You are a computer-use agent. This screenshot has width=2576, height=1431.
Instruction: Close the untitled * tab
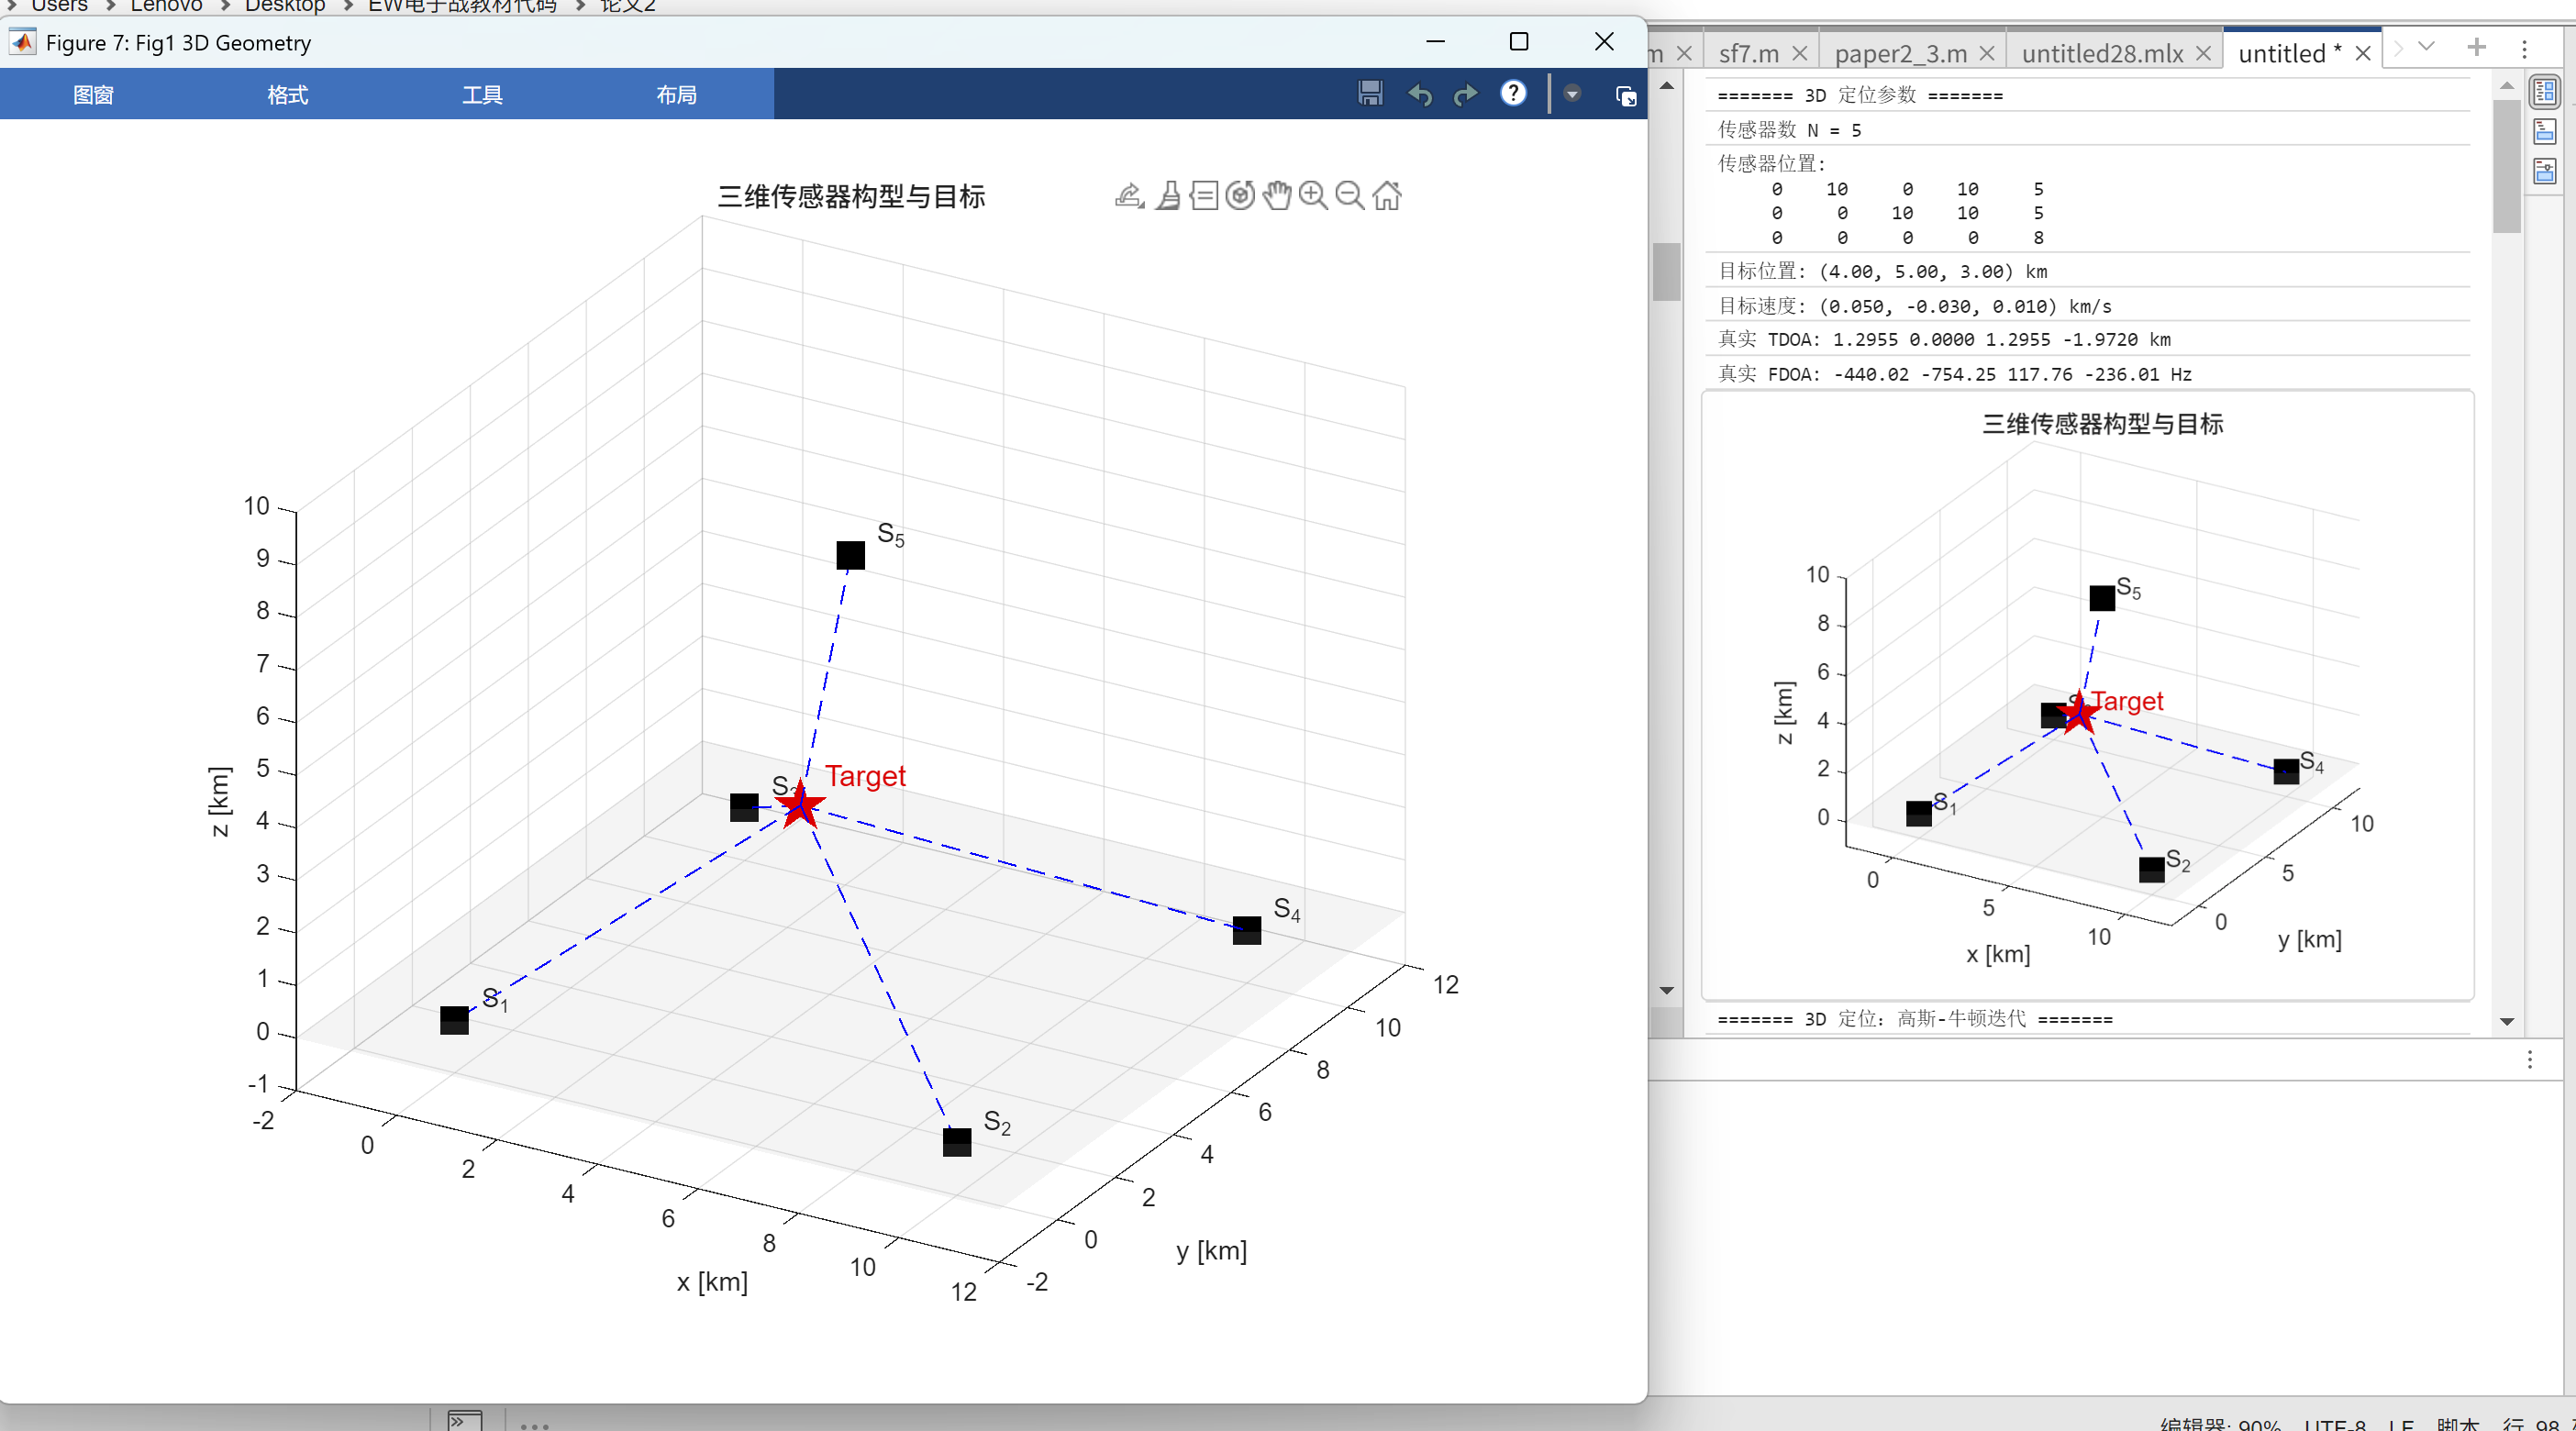coord(2363,53)
